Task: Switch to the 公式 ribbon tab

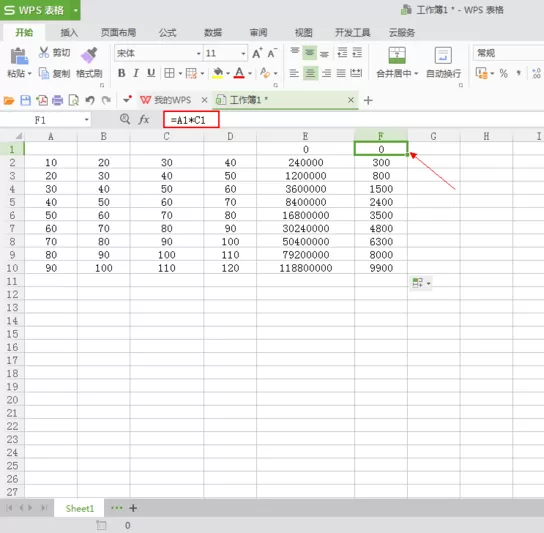Action: click(x=168, y=33)
